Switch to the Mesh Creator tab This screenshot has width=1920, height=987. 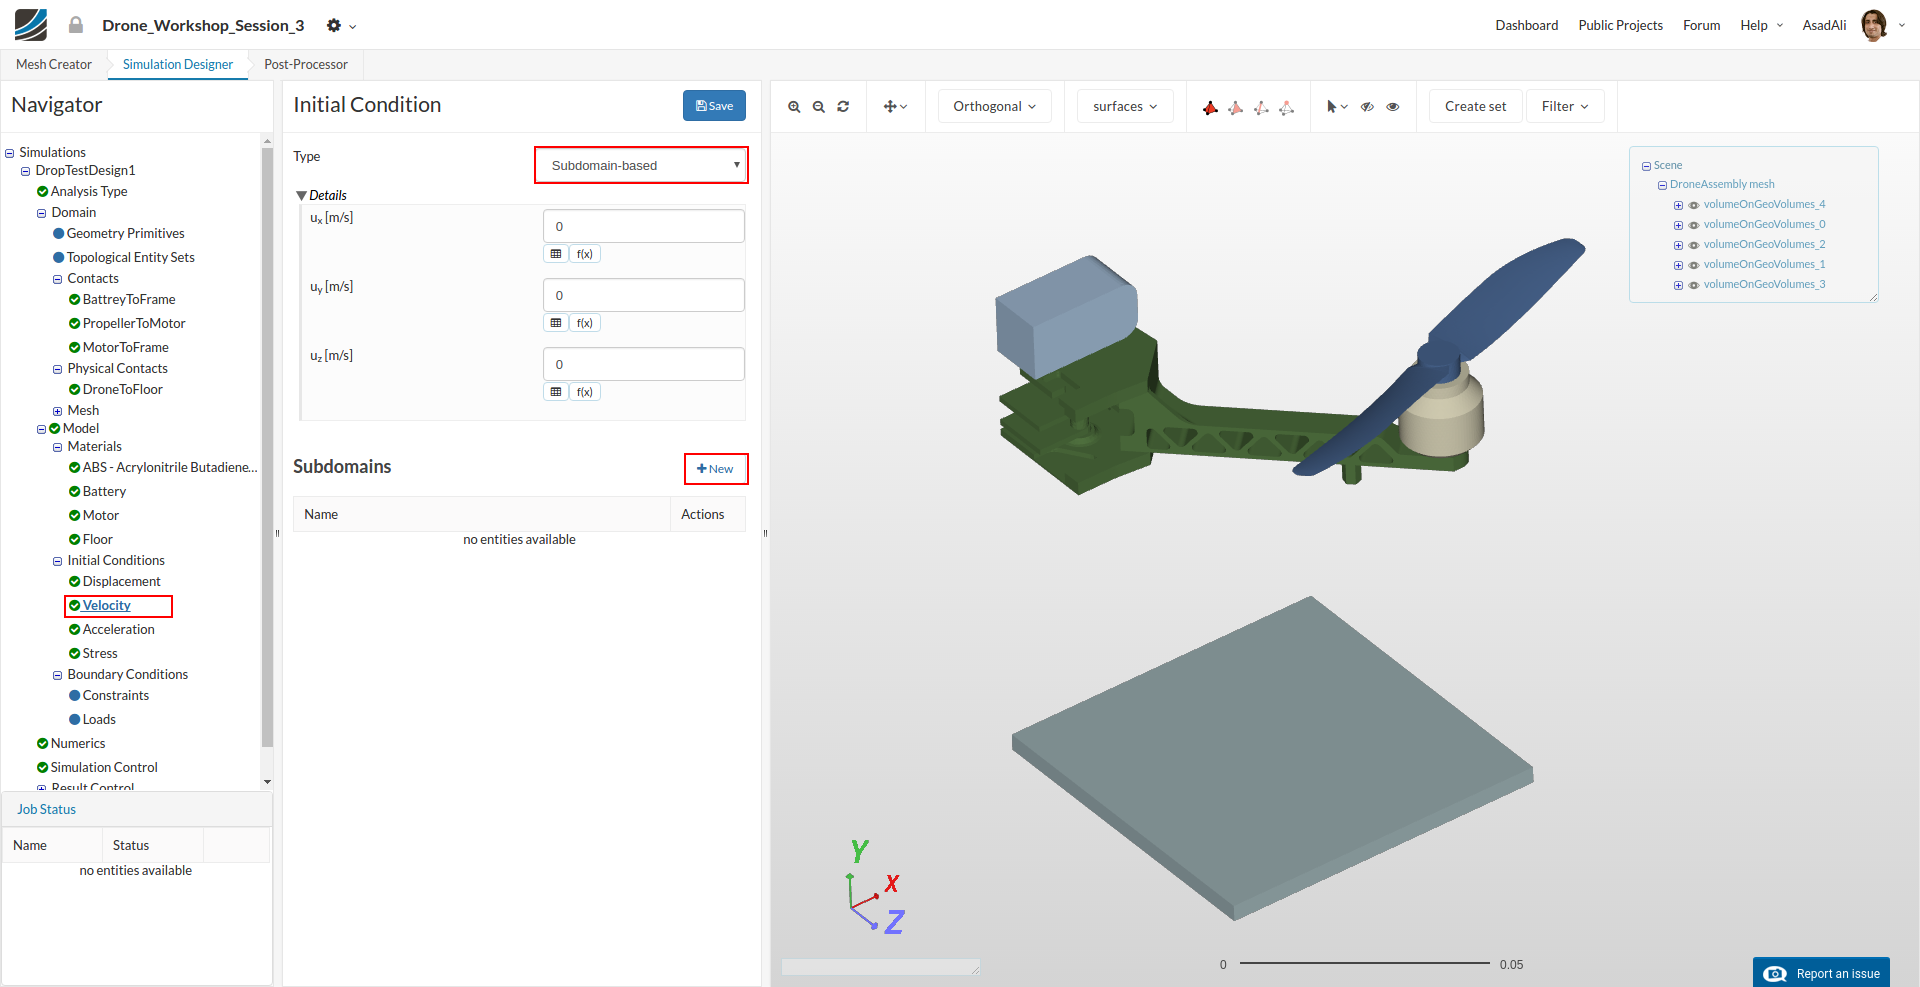[x=54, y=65]
